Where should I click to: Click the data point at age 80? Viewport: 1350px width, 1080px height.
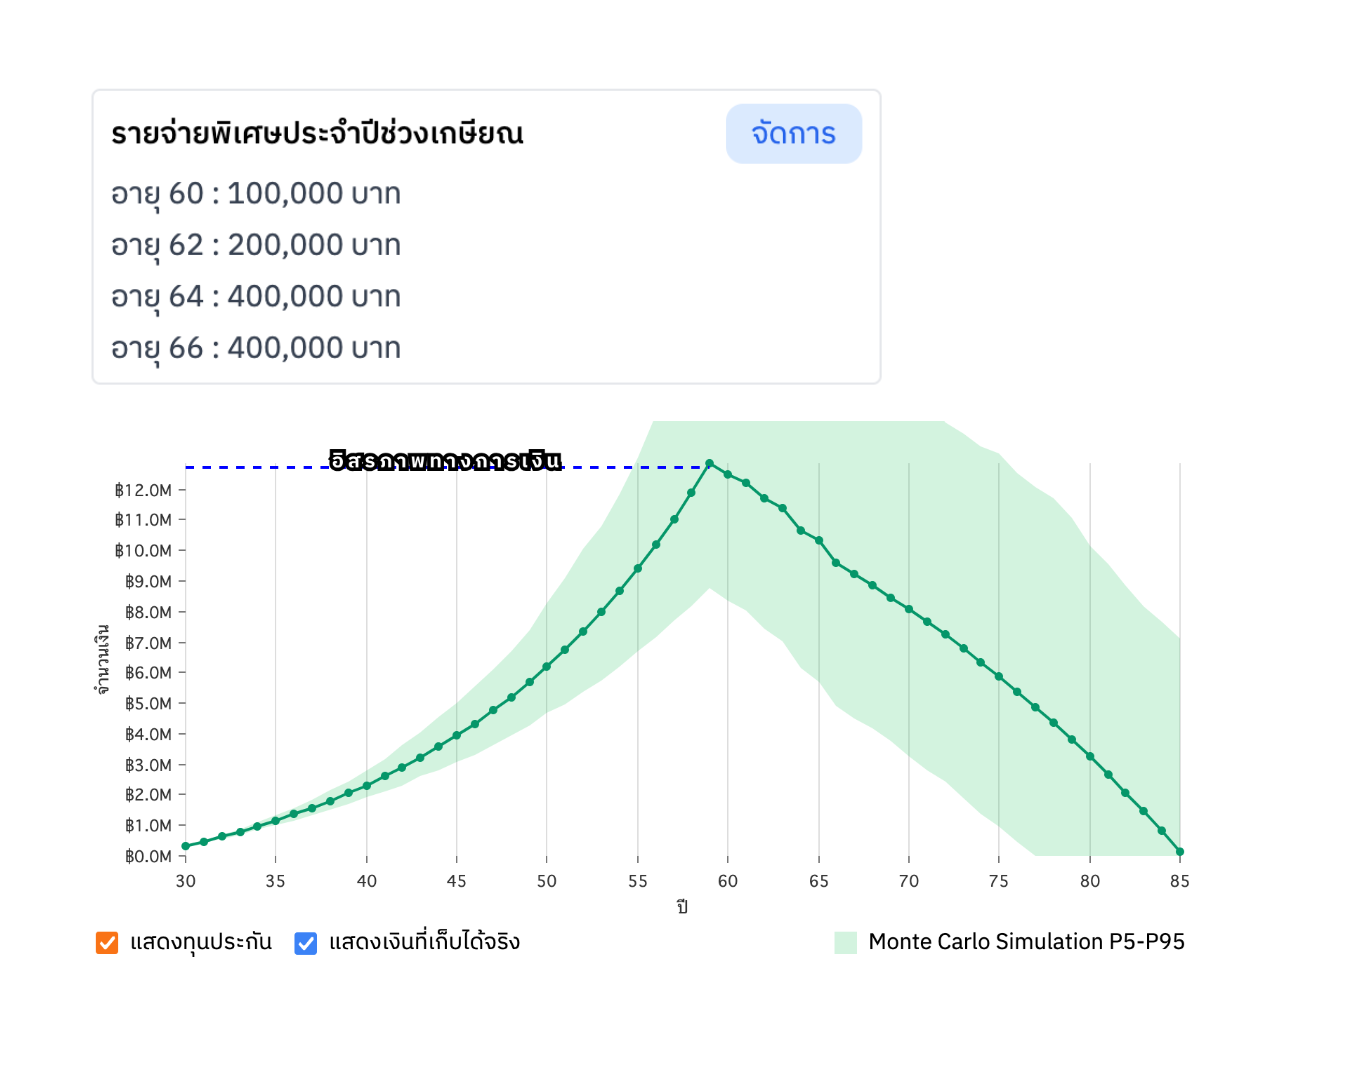pos(1090,756)
